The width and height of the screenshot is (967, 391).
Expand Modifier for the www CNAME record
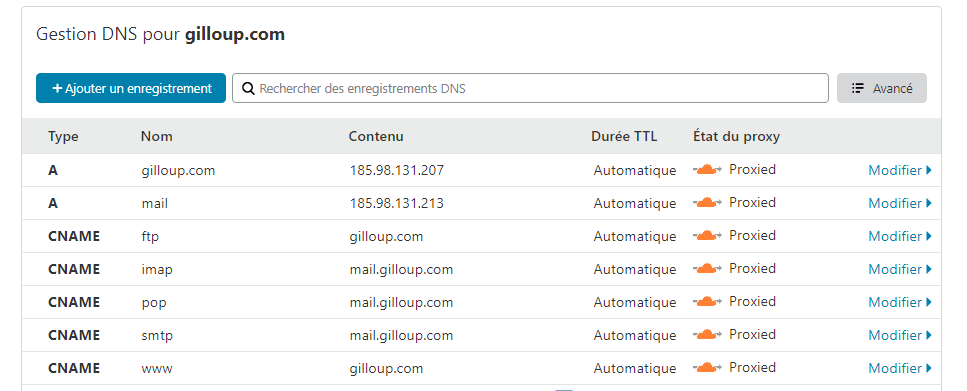tap(900, 368)
